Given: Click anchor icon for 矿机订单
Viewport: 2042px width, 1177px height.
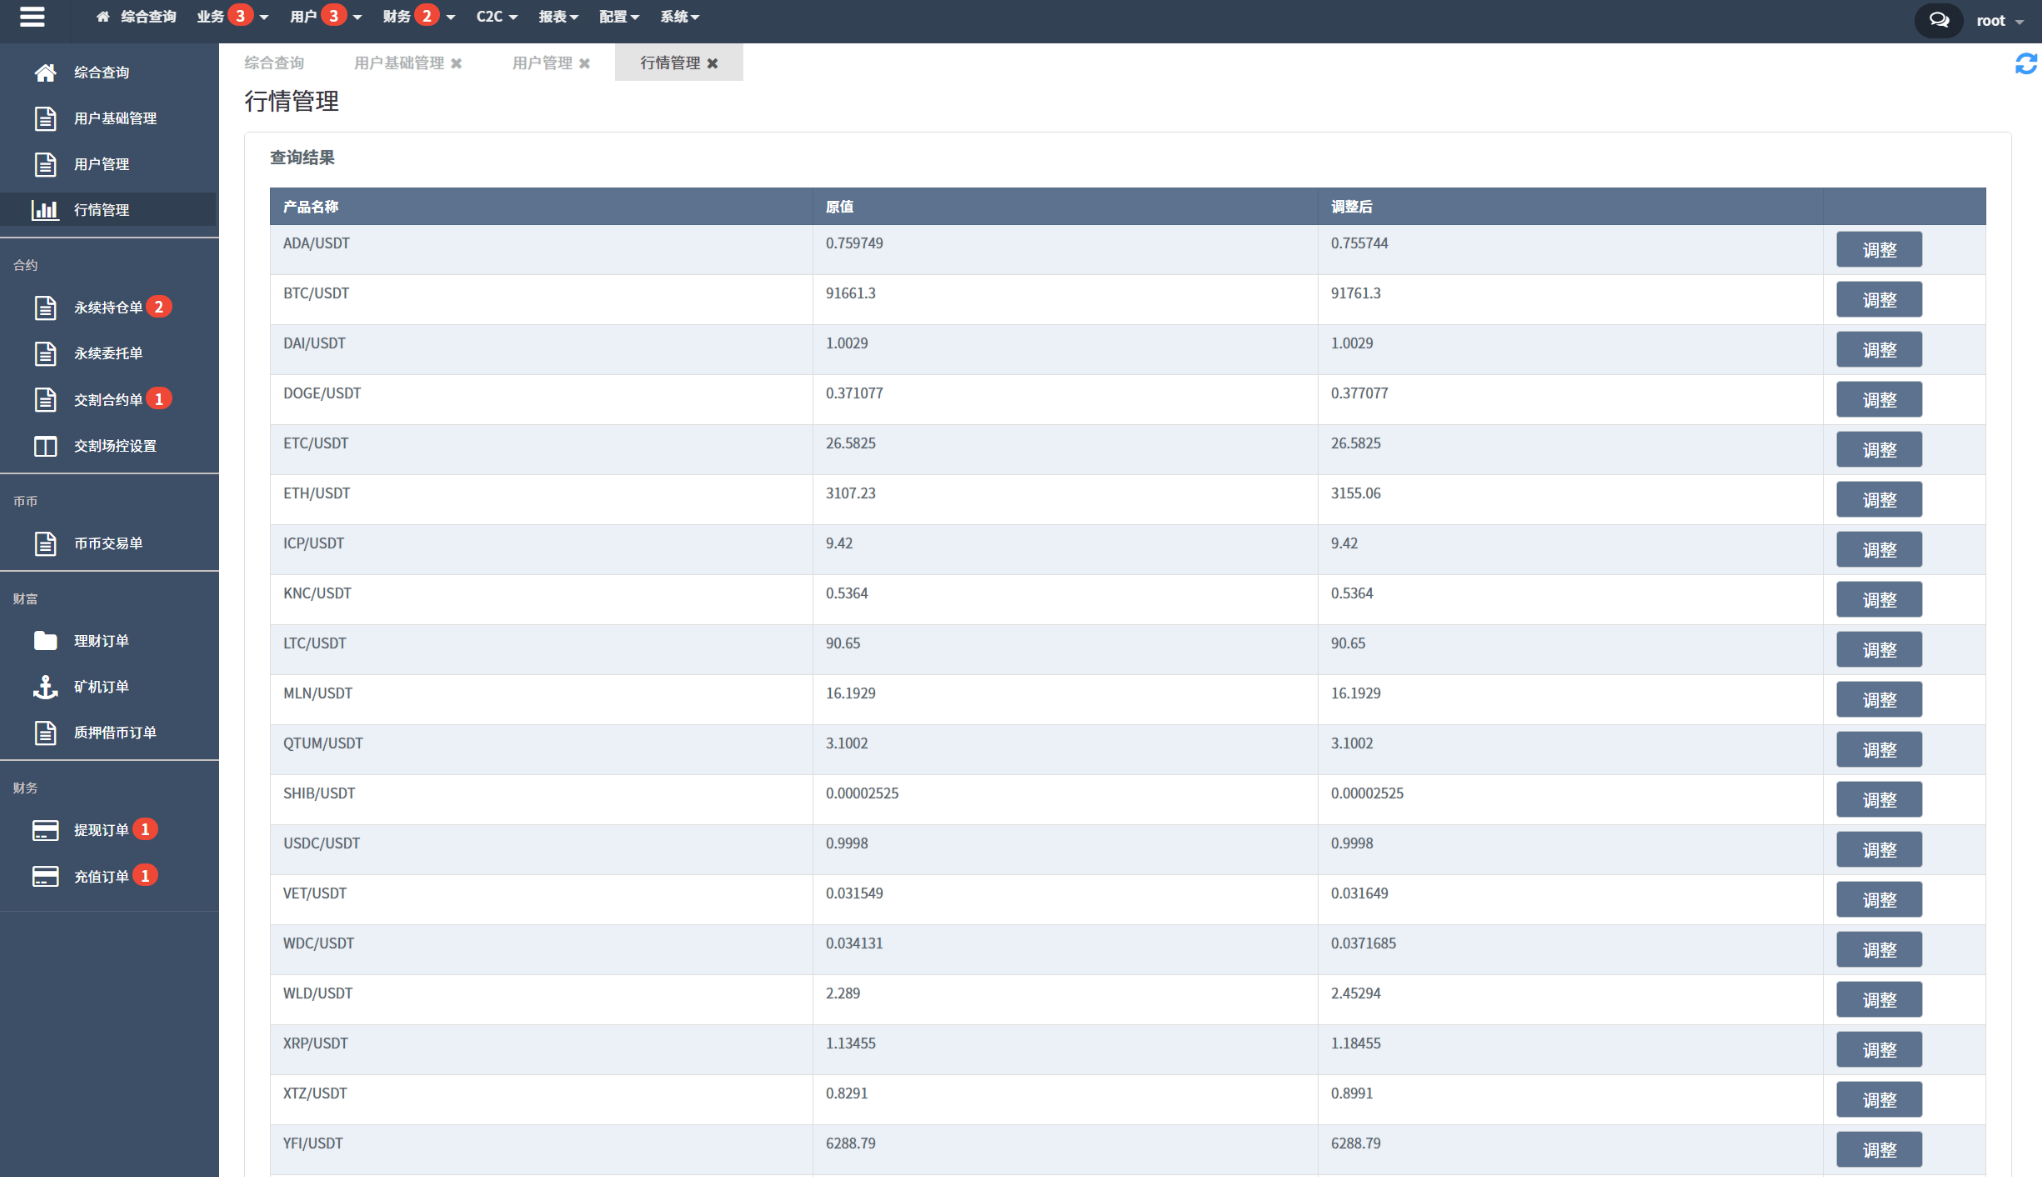Looking at the screenshot, I should click(x=45, y=686).
